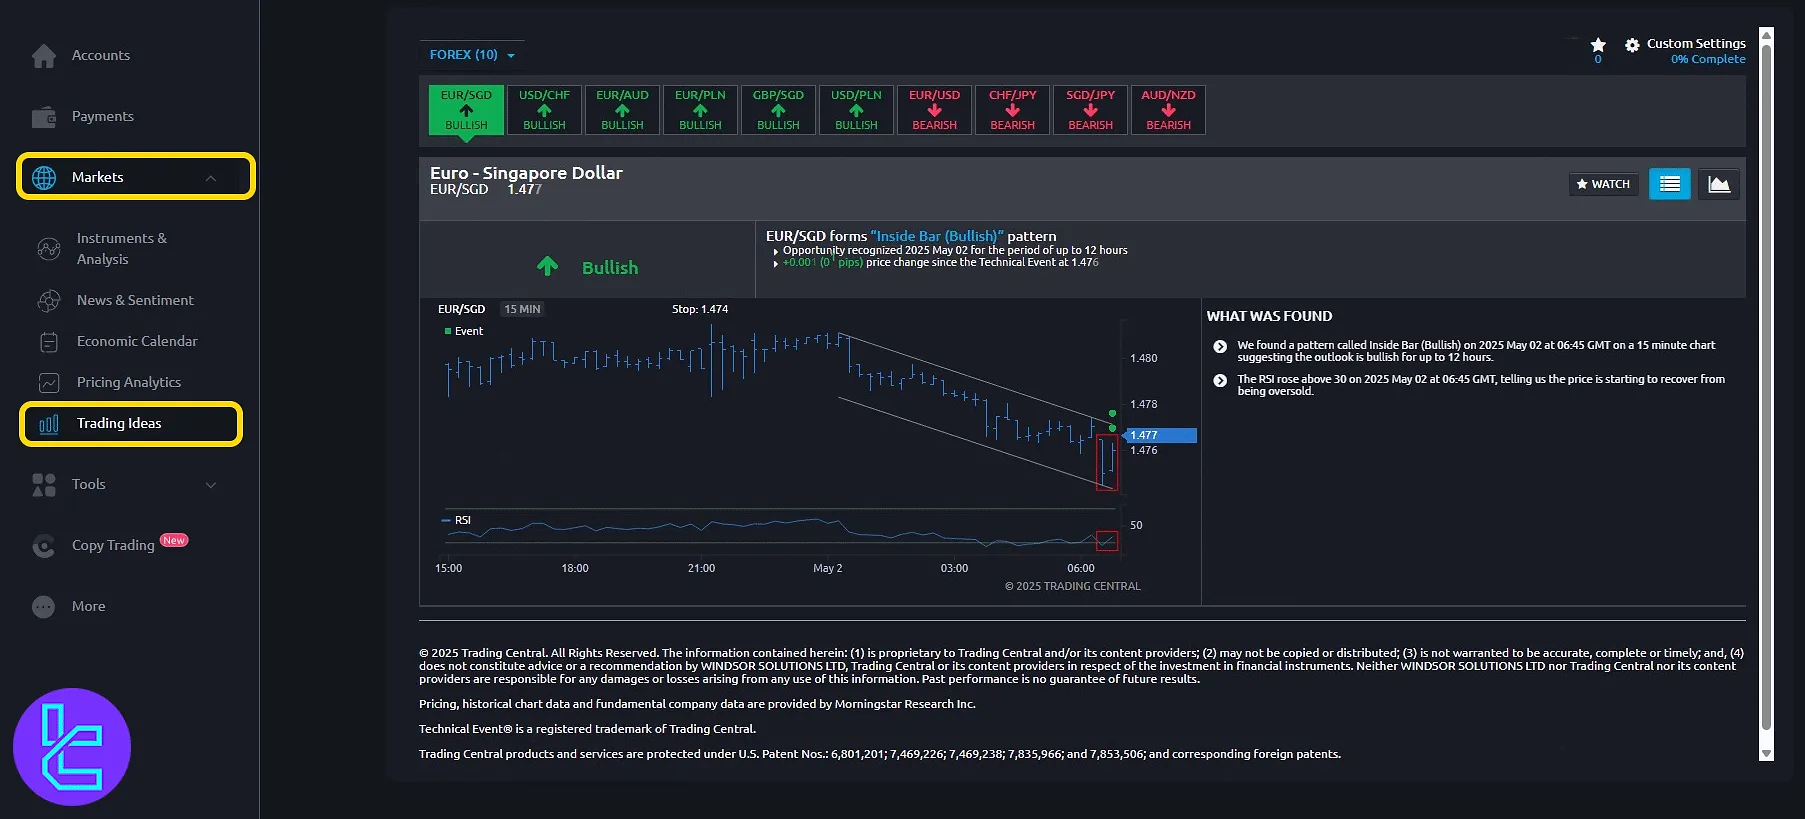The width and height of the screenshot is (1805, 819).
Task: Select the CHF/JPY bearish tab
Action: tap(1013, 110)
